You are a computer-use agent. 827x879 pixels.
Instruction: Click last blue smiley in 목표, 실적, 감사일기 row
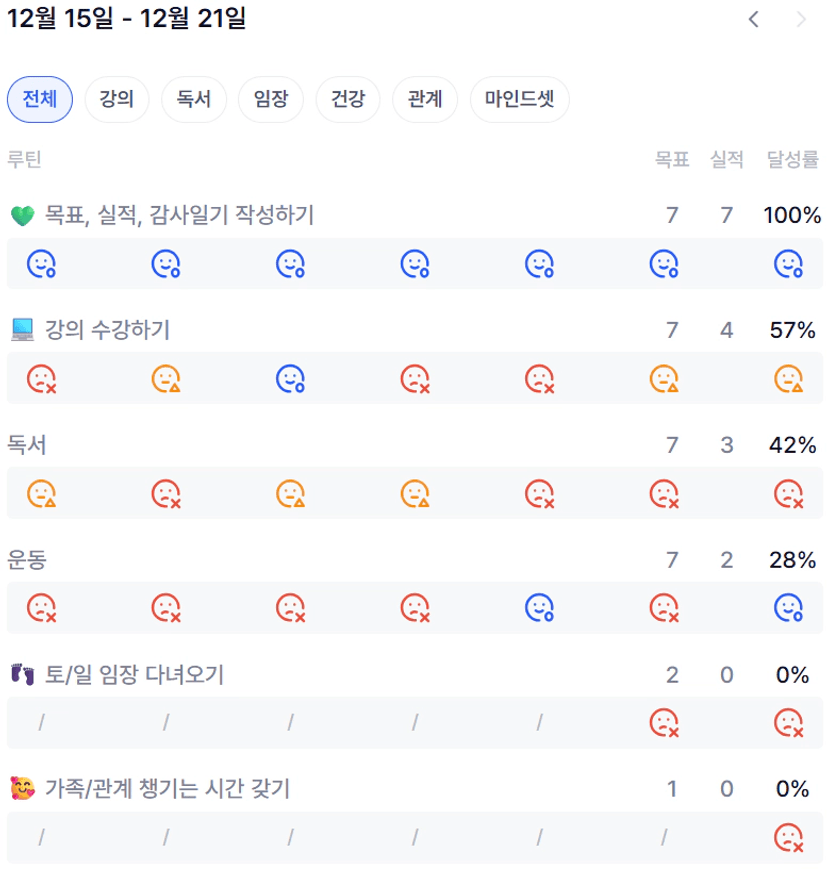tap(789, 264)
